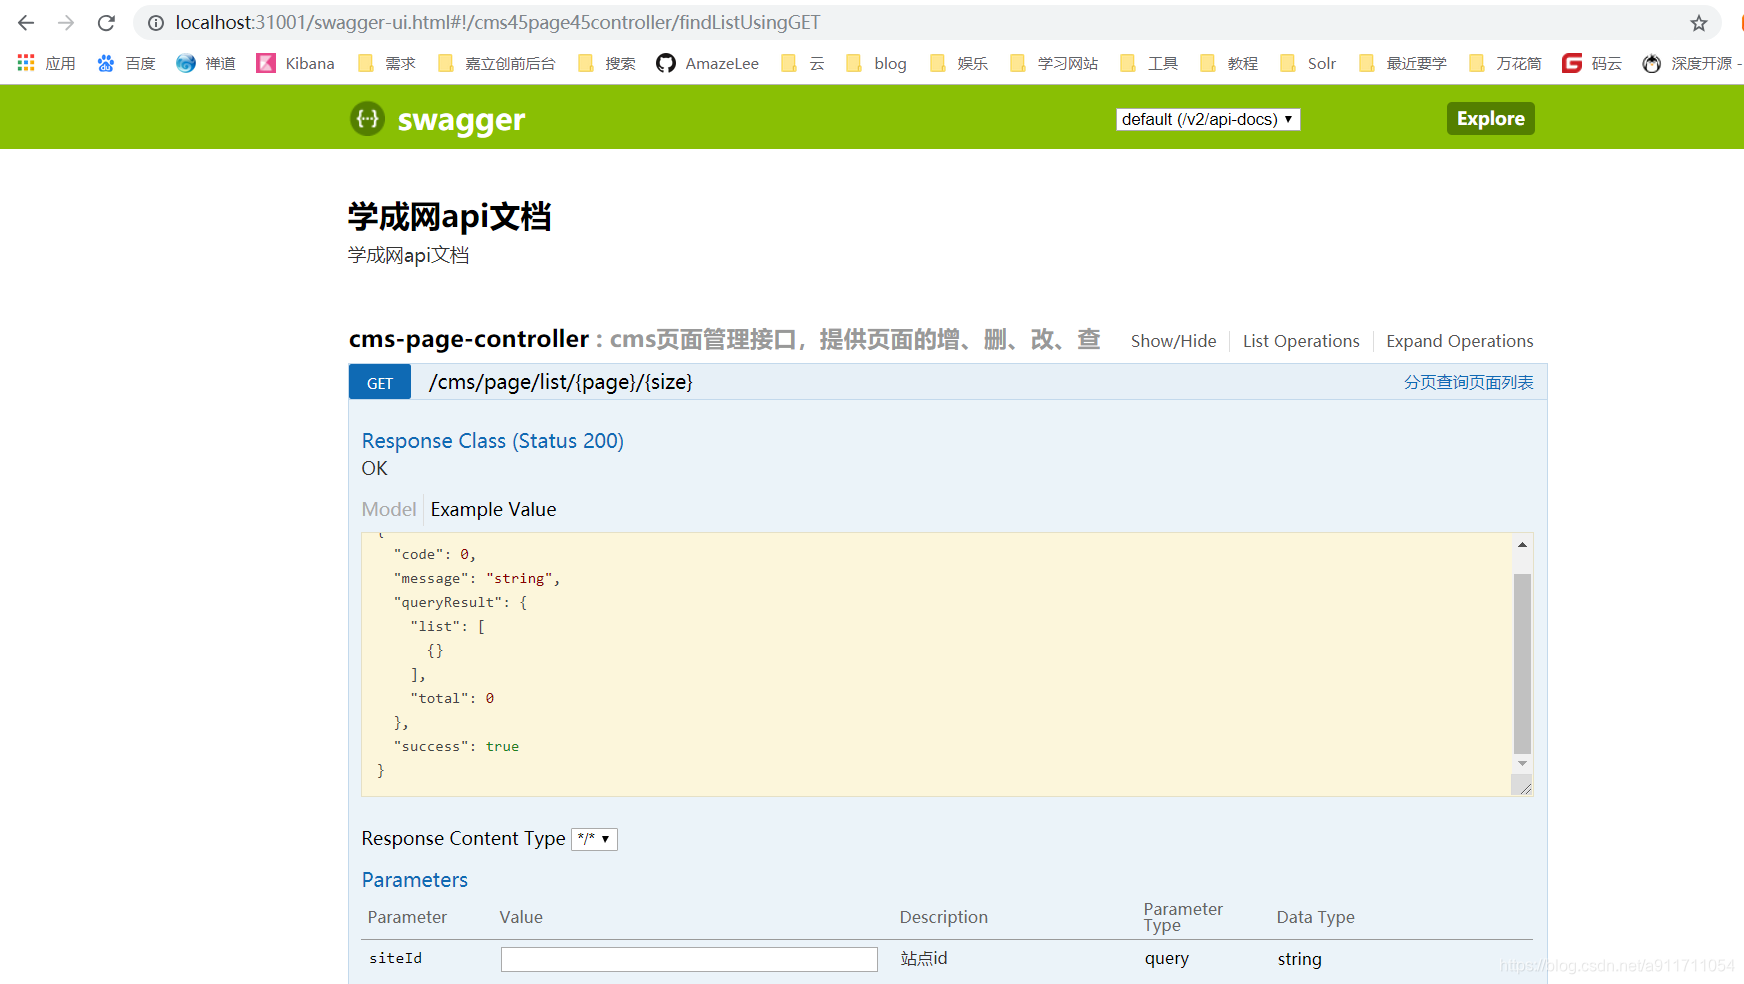The height and width of the screenshot is (984, 1744).
Task: Open the 搜索 bookmark folder
Action: pyautogui.click(x=606, y=63)
